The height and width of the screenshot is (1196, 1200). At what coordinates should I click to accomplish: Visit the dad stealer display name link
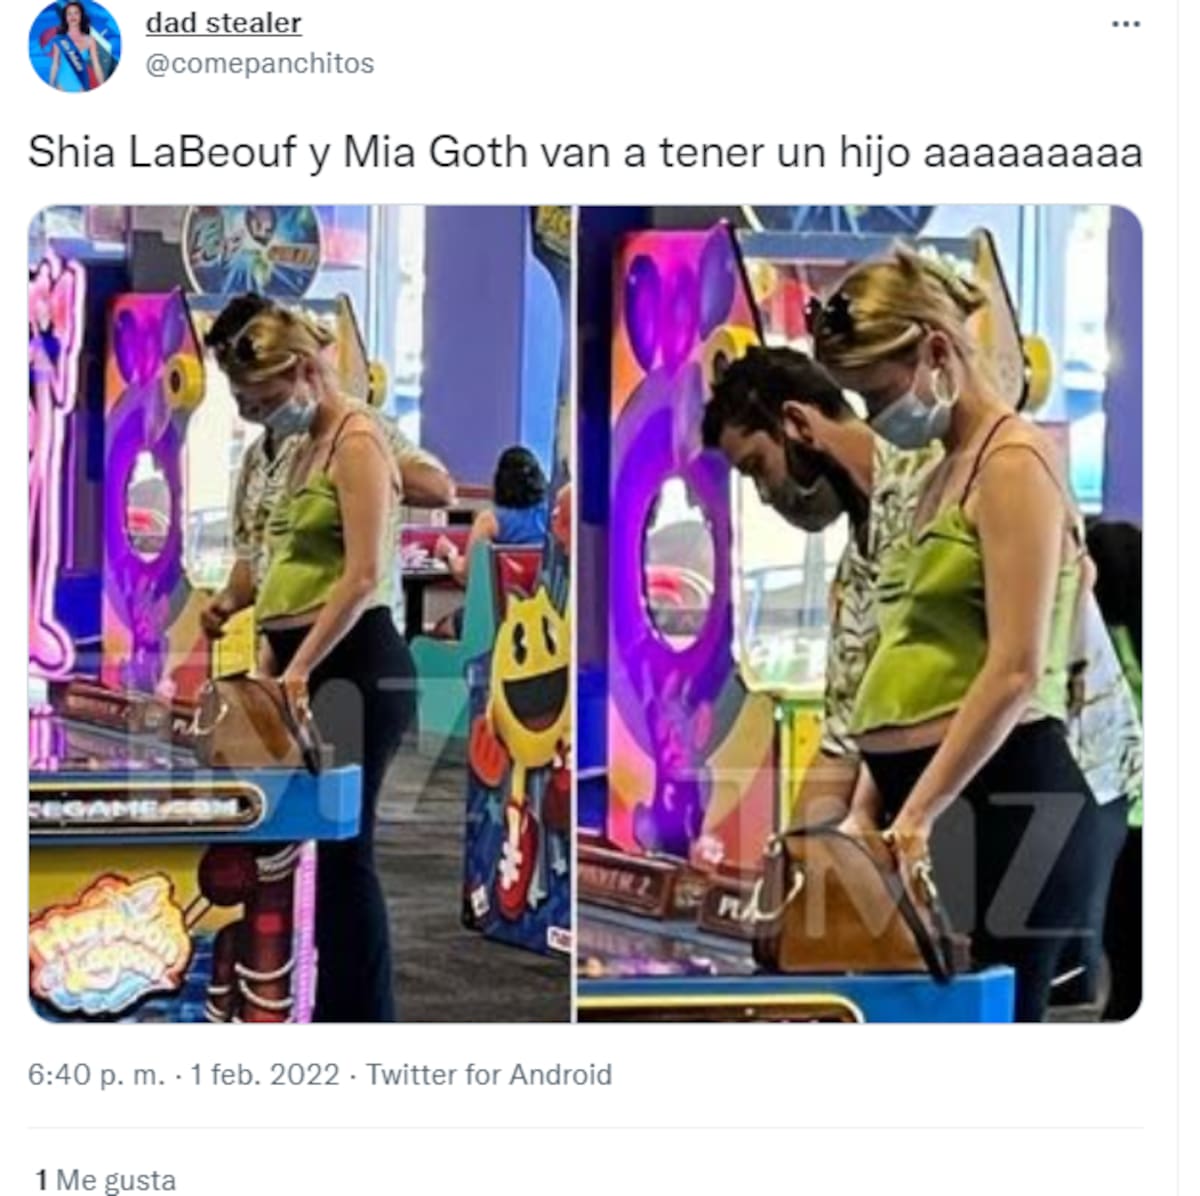pos(223,22)
